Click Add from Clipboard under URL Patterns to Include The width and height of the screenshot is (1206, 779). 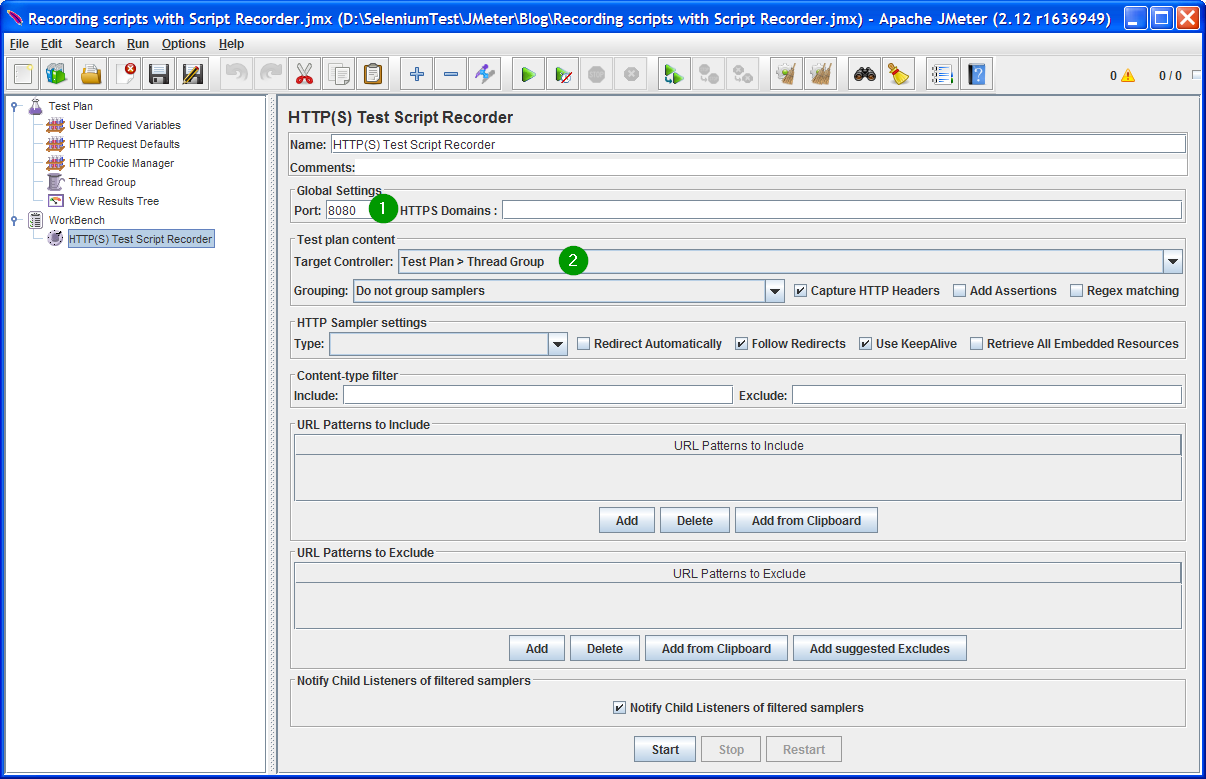[806, 519]
